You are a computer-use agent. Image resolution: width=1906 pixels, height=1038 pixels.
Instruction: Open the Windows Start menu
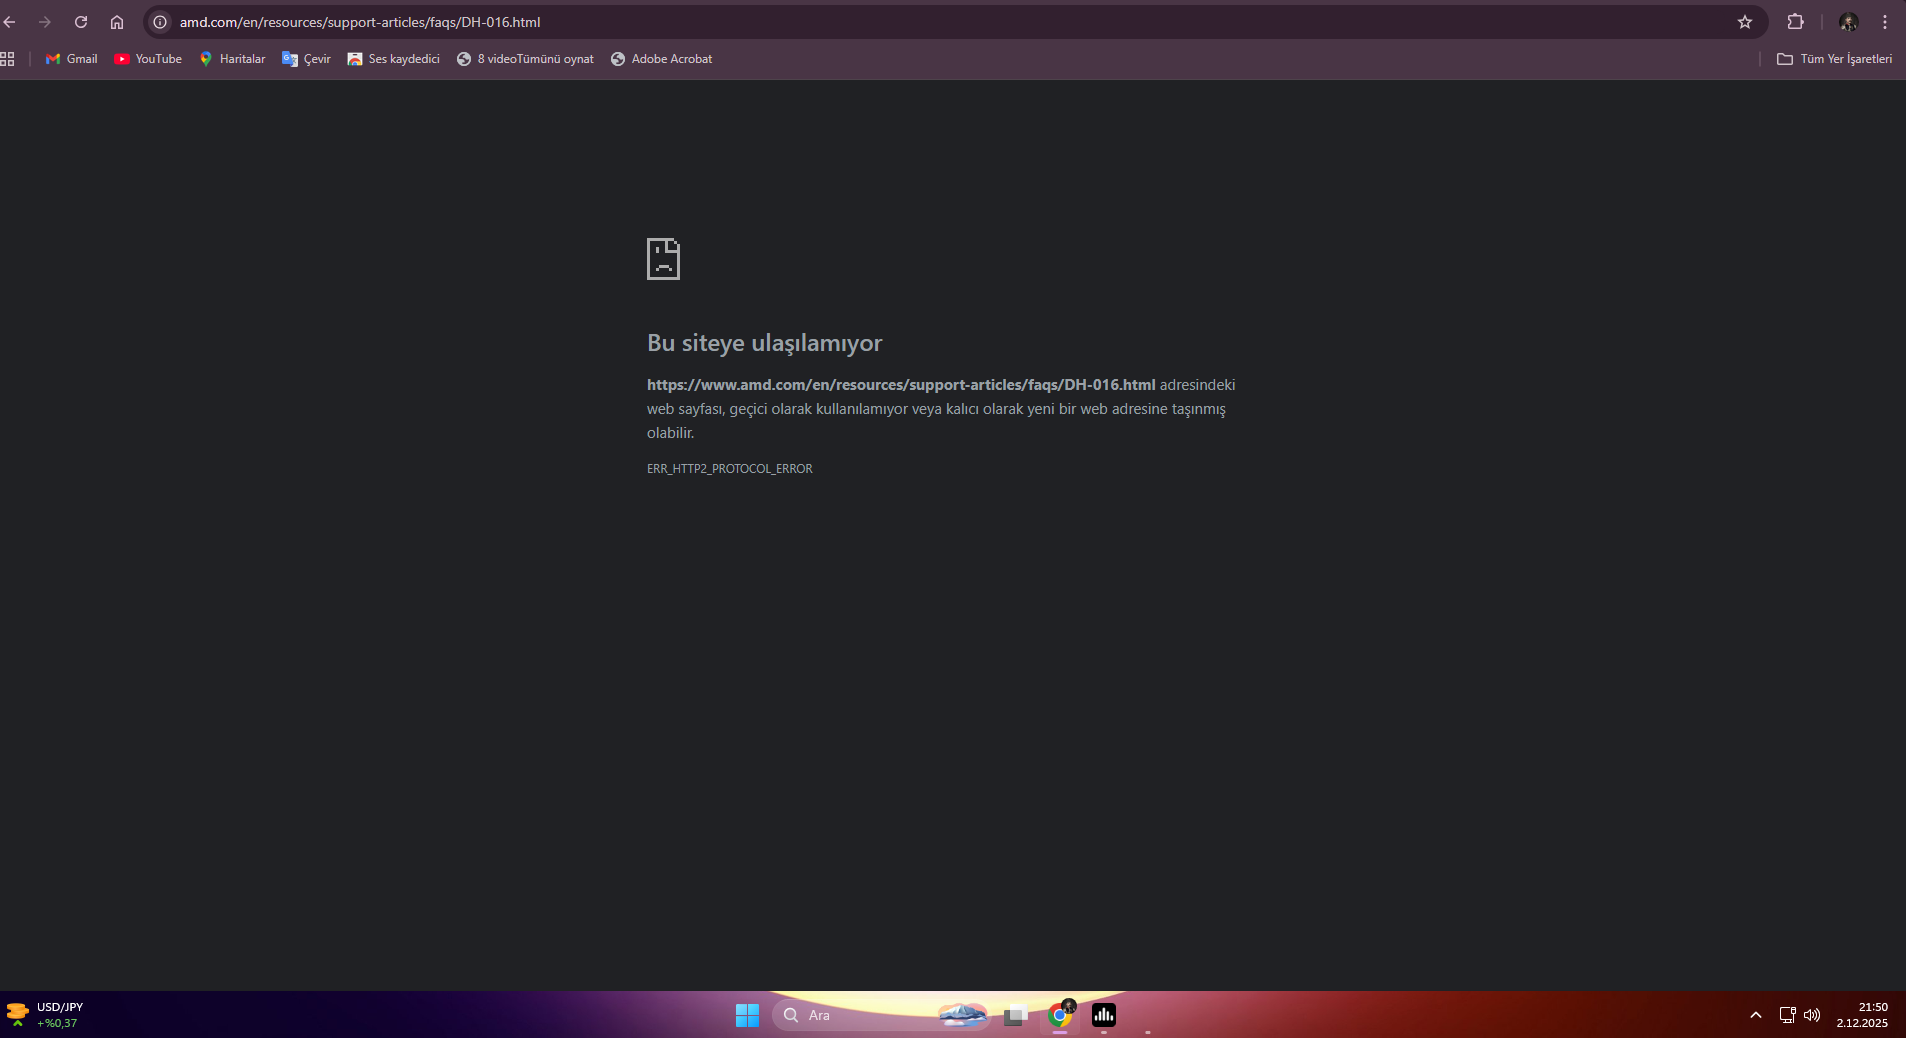click(x=747, y=1015)
